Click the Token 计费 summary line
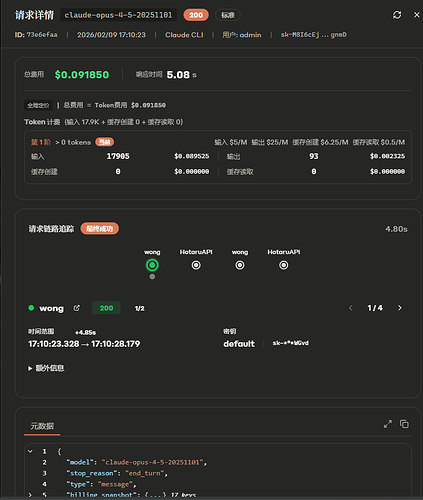This screenshot has height=500, width=423. [x=104, y=122]
